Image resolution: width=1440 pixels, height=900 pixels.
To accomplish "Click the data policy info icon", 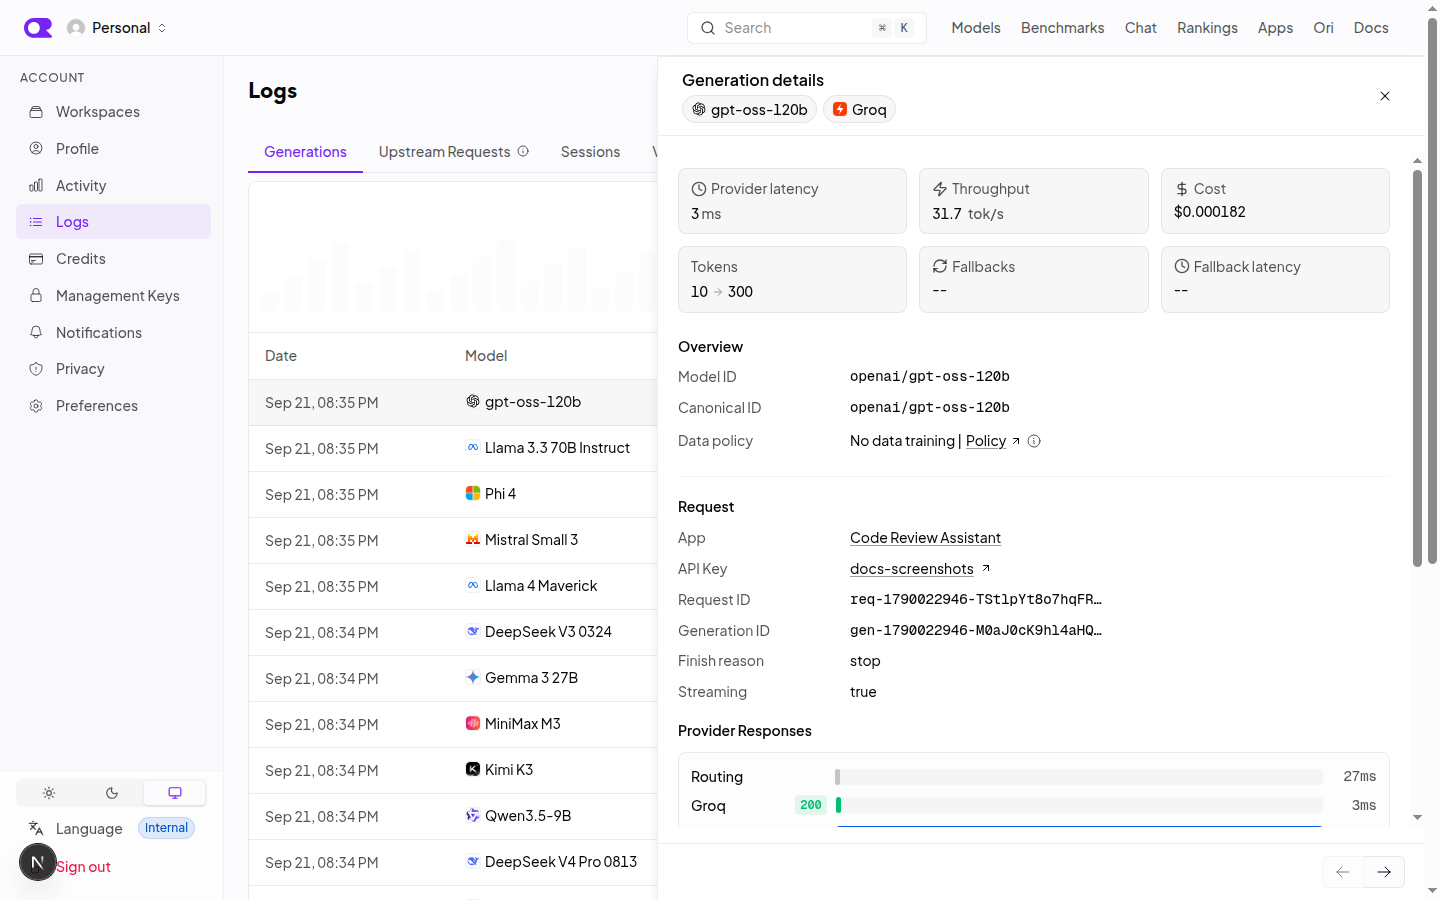I will [x=1034, y=441].
